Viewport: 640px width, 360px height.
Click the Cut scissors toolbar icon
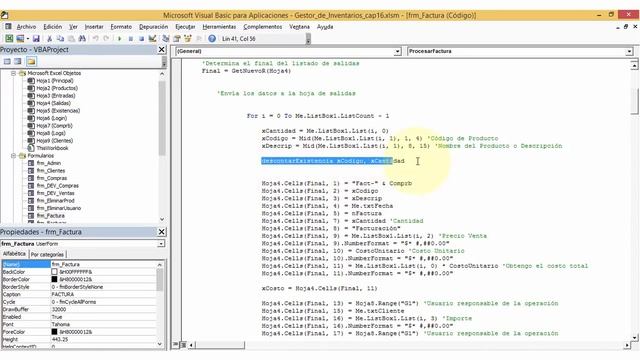click(x=49, y=38)
